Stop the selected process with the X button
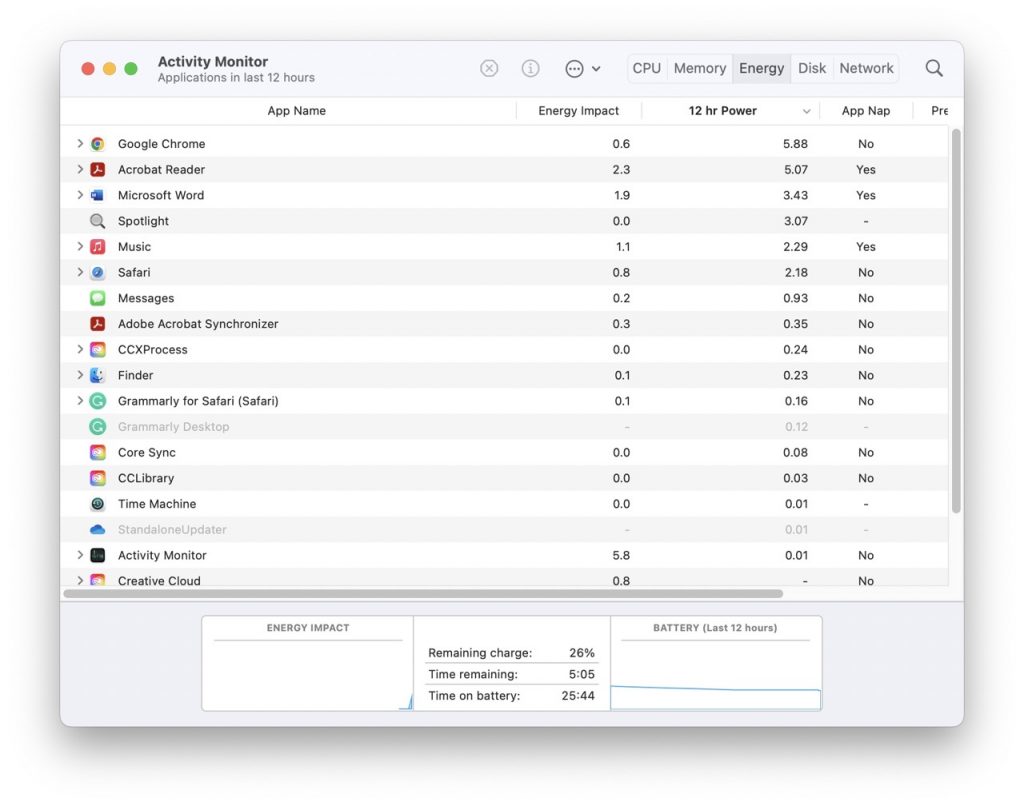 489,68
